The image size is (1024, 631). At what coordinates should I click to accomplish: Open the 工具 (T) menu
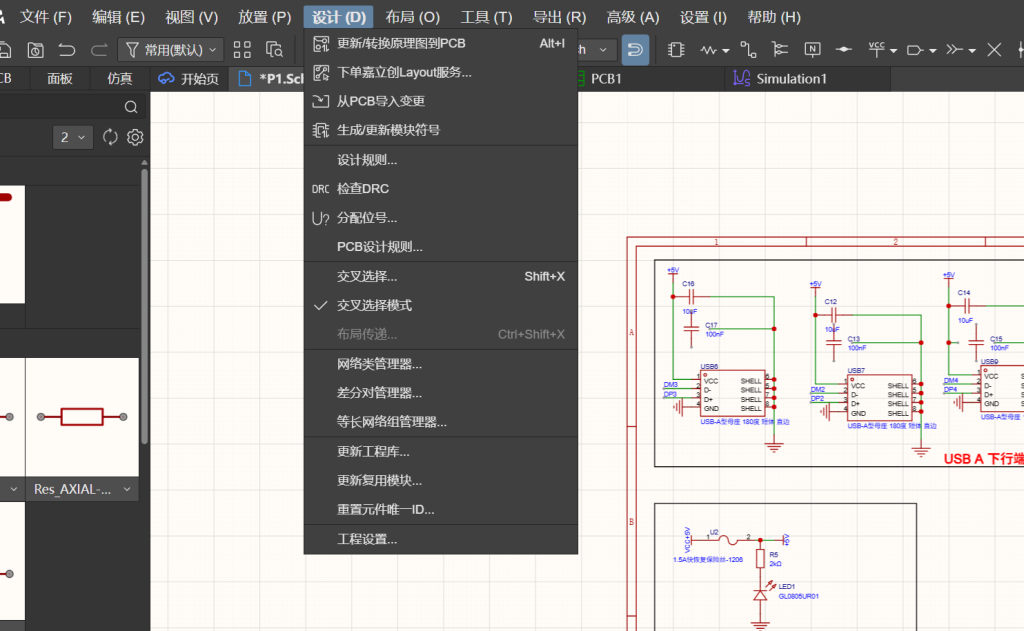(487, 17)
